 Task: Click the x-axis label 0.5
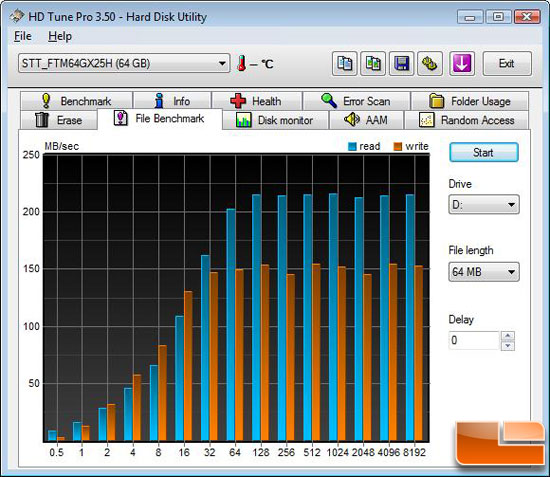point(56,452)
